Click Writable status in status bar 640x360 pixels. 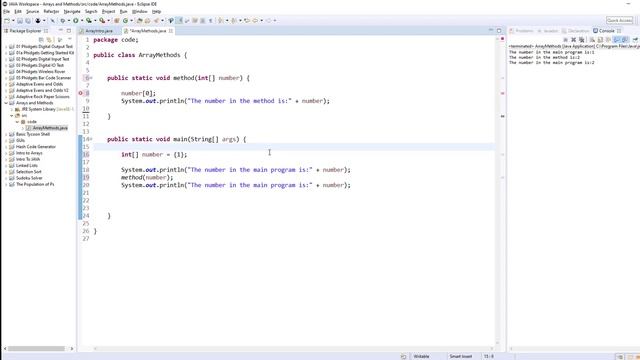(x=421, y=356)
